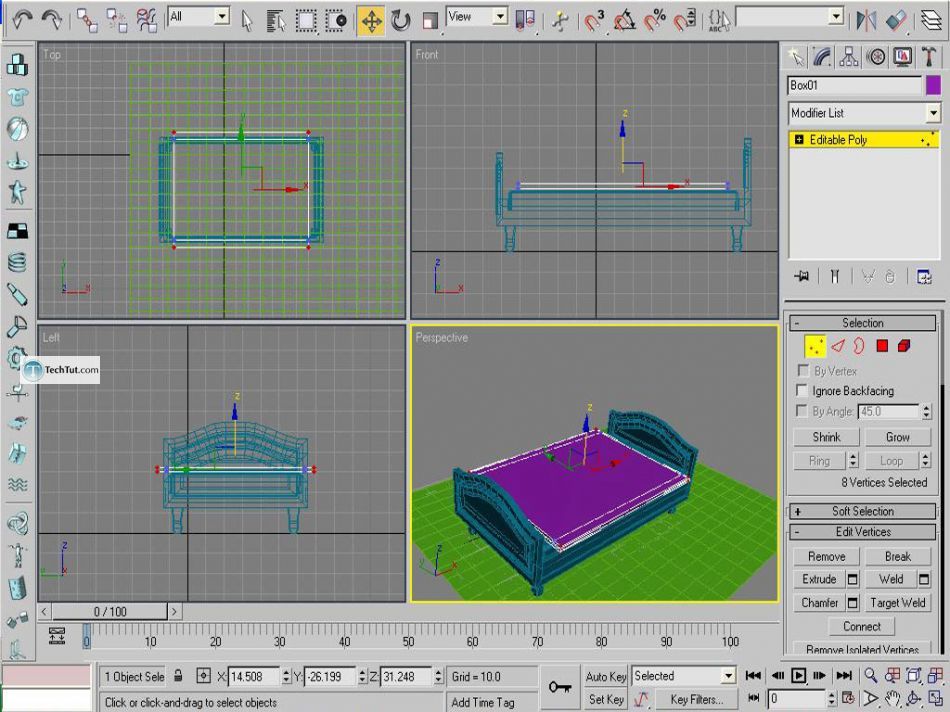Viewport: 950px width, 712px height.
Task: Expand the Editable Poly plus box
Action: pyautogui.click(x=799, y=140)
